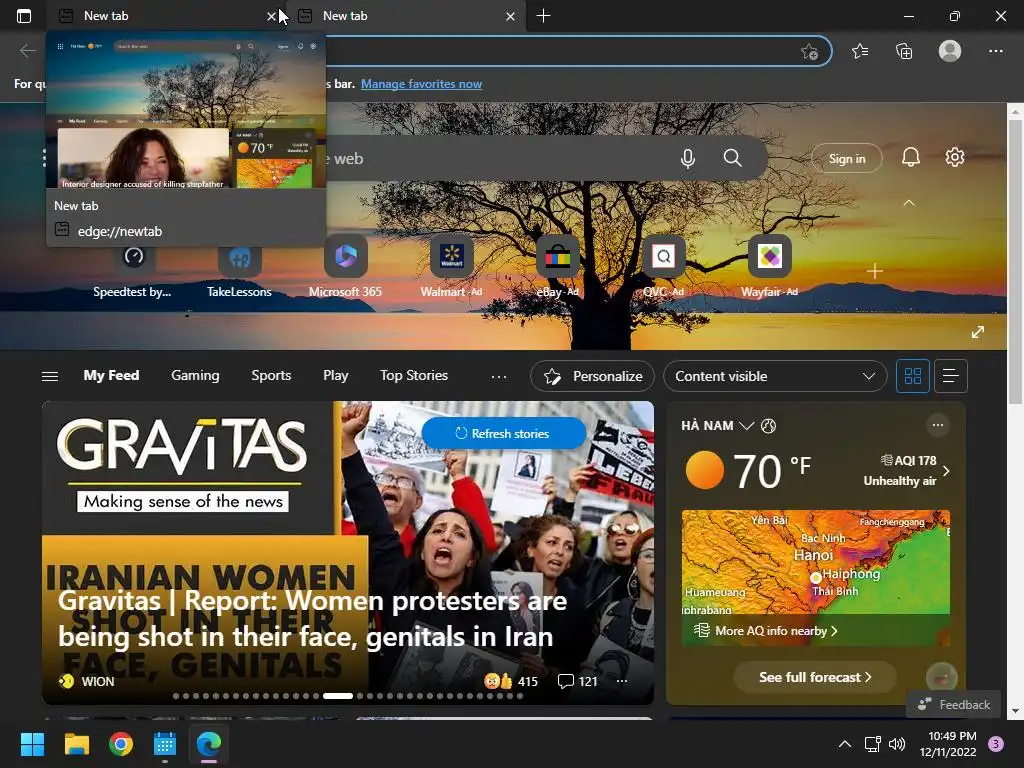Click Refresh stories button

504,433
